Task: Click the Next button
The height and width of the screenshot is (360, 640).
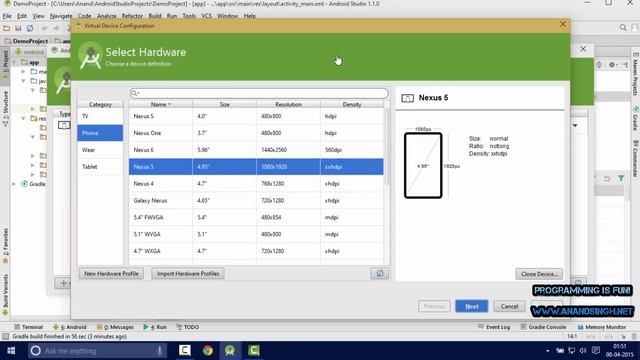Action: (x=472, y=306)
